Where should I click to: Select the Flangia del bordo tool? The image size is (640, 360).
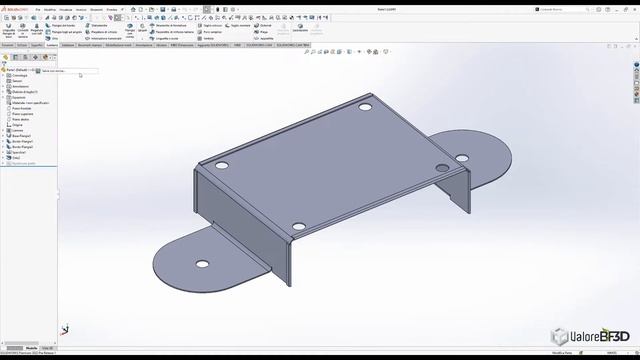pyautogui.click(x=60, y=25)
